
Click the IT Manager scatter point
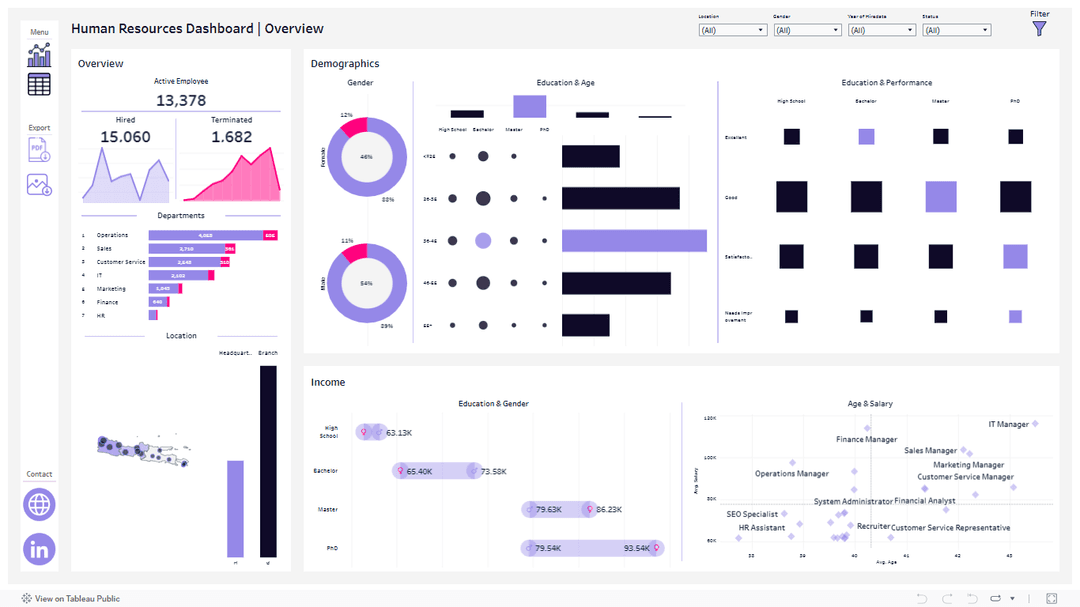(x=1036, y=424)
